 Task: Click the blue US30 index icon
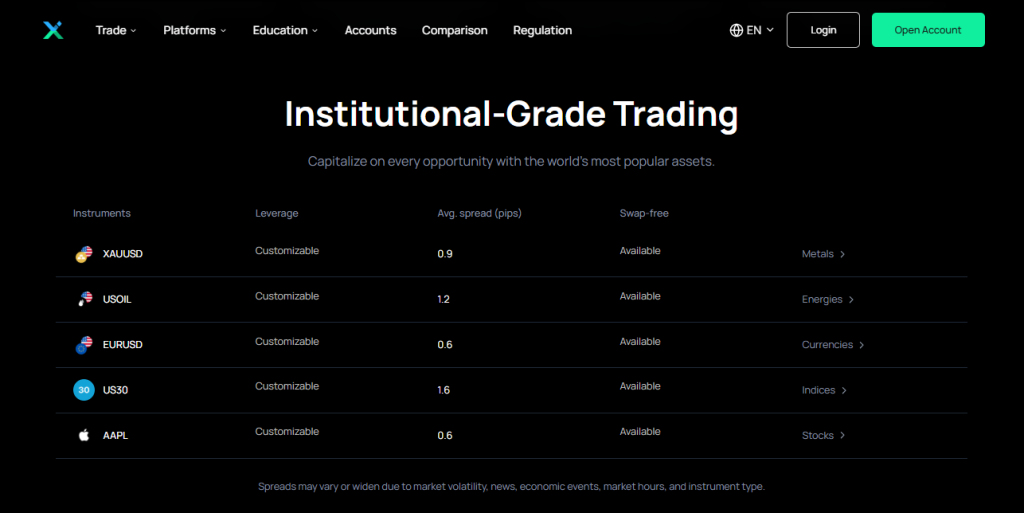(84, 390)
